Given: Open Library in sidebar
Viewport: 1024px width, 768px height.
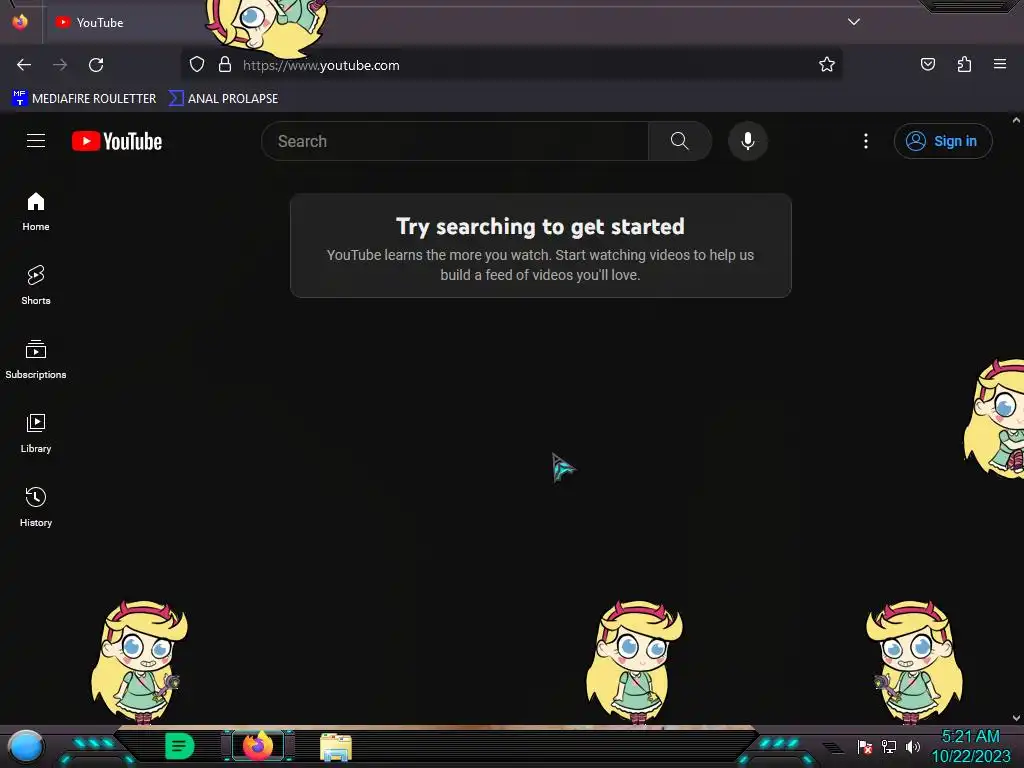Looking at the screenshot, I should click(x=36, y=433).
